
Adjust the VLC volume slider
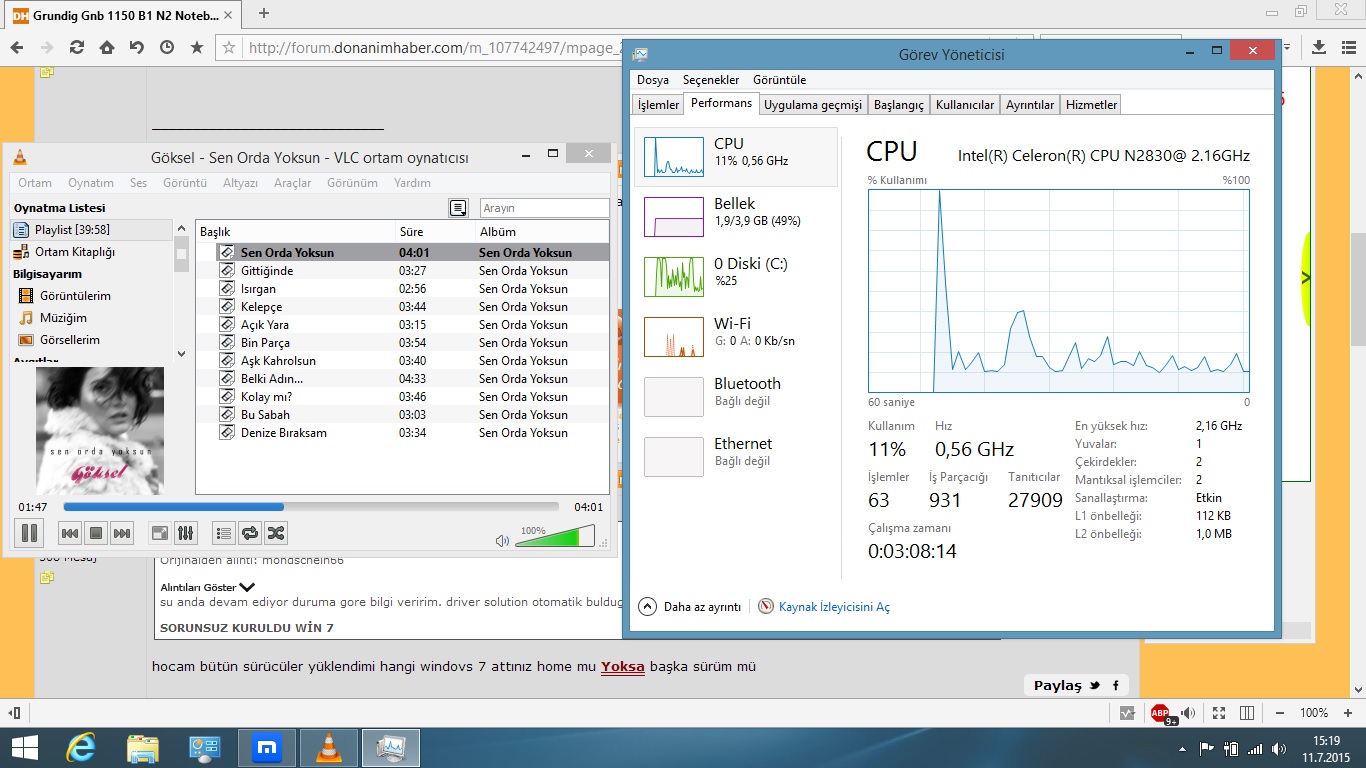tap(555, 538)
